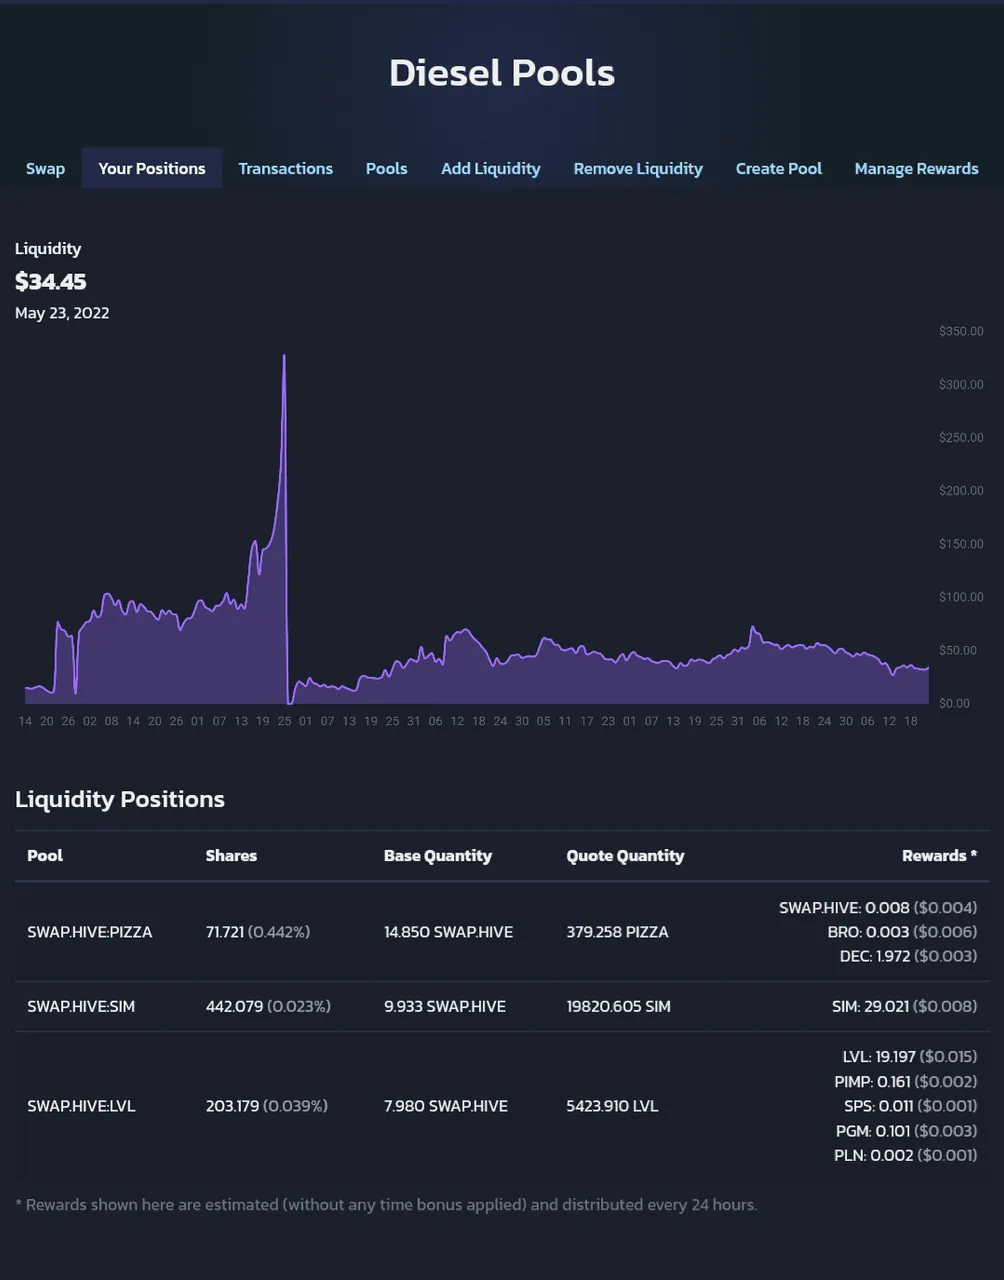Screen dimensions: 1004x1280
Task: Click the Rewards * column header
Action: [x=939, y=856]
